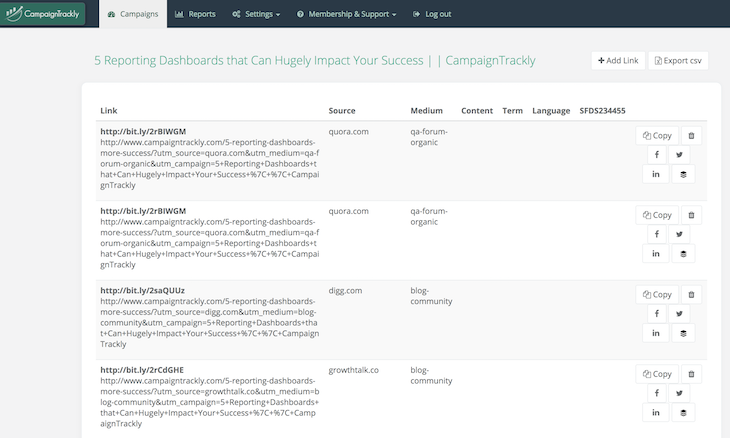Share first quora.com link on Twitter
Image resolution: width=730 pixels, height=438 pixels.
[679, 155]
